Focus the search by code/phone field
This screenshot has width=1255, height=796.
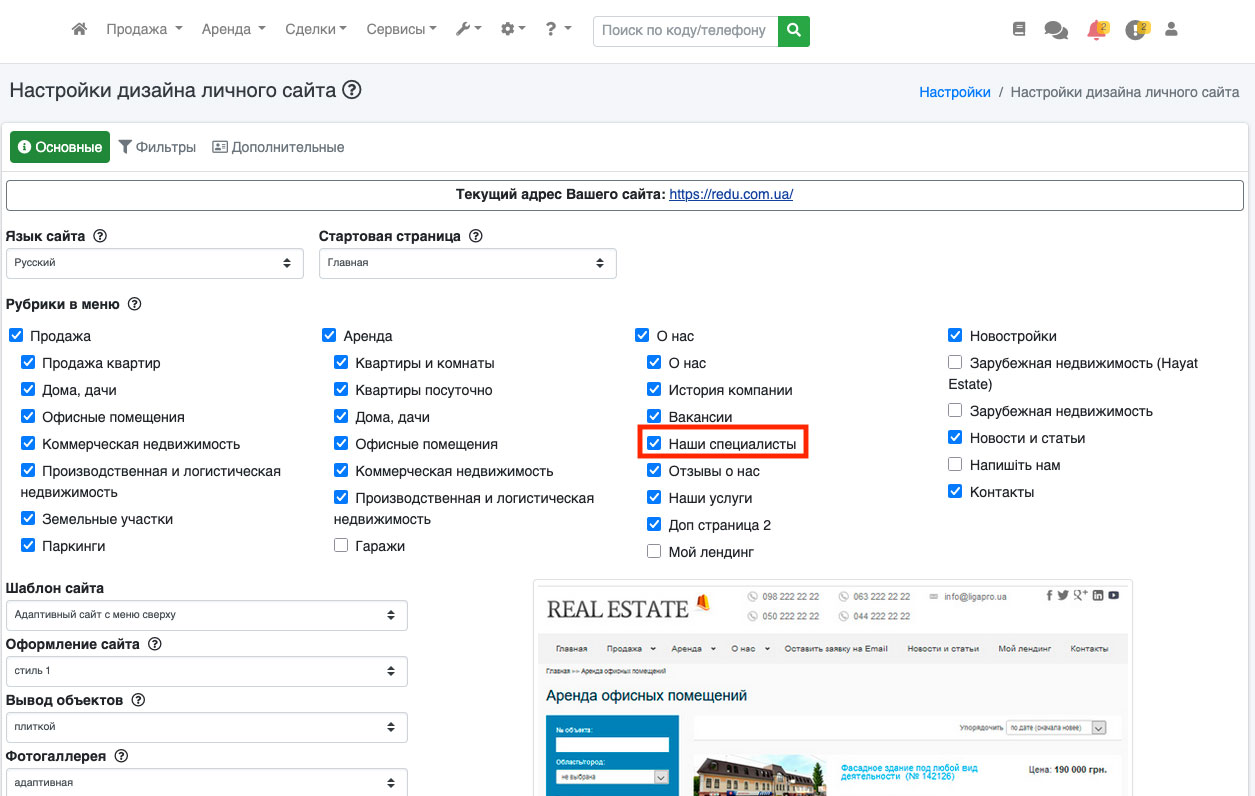pyautogui.click(x=684, y=30)
